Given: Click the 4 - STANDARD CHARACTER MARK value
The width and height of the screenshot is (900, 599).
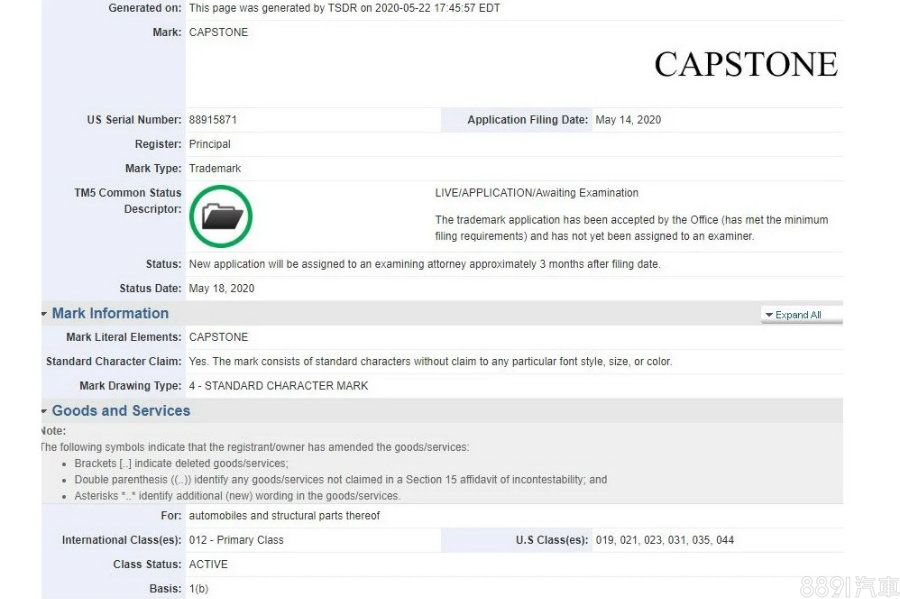Looking at the screenshot, I should 278,386.
